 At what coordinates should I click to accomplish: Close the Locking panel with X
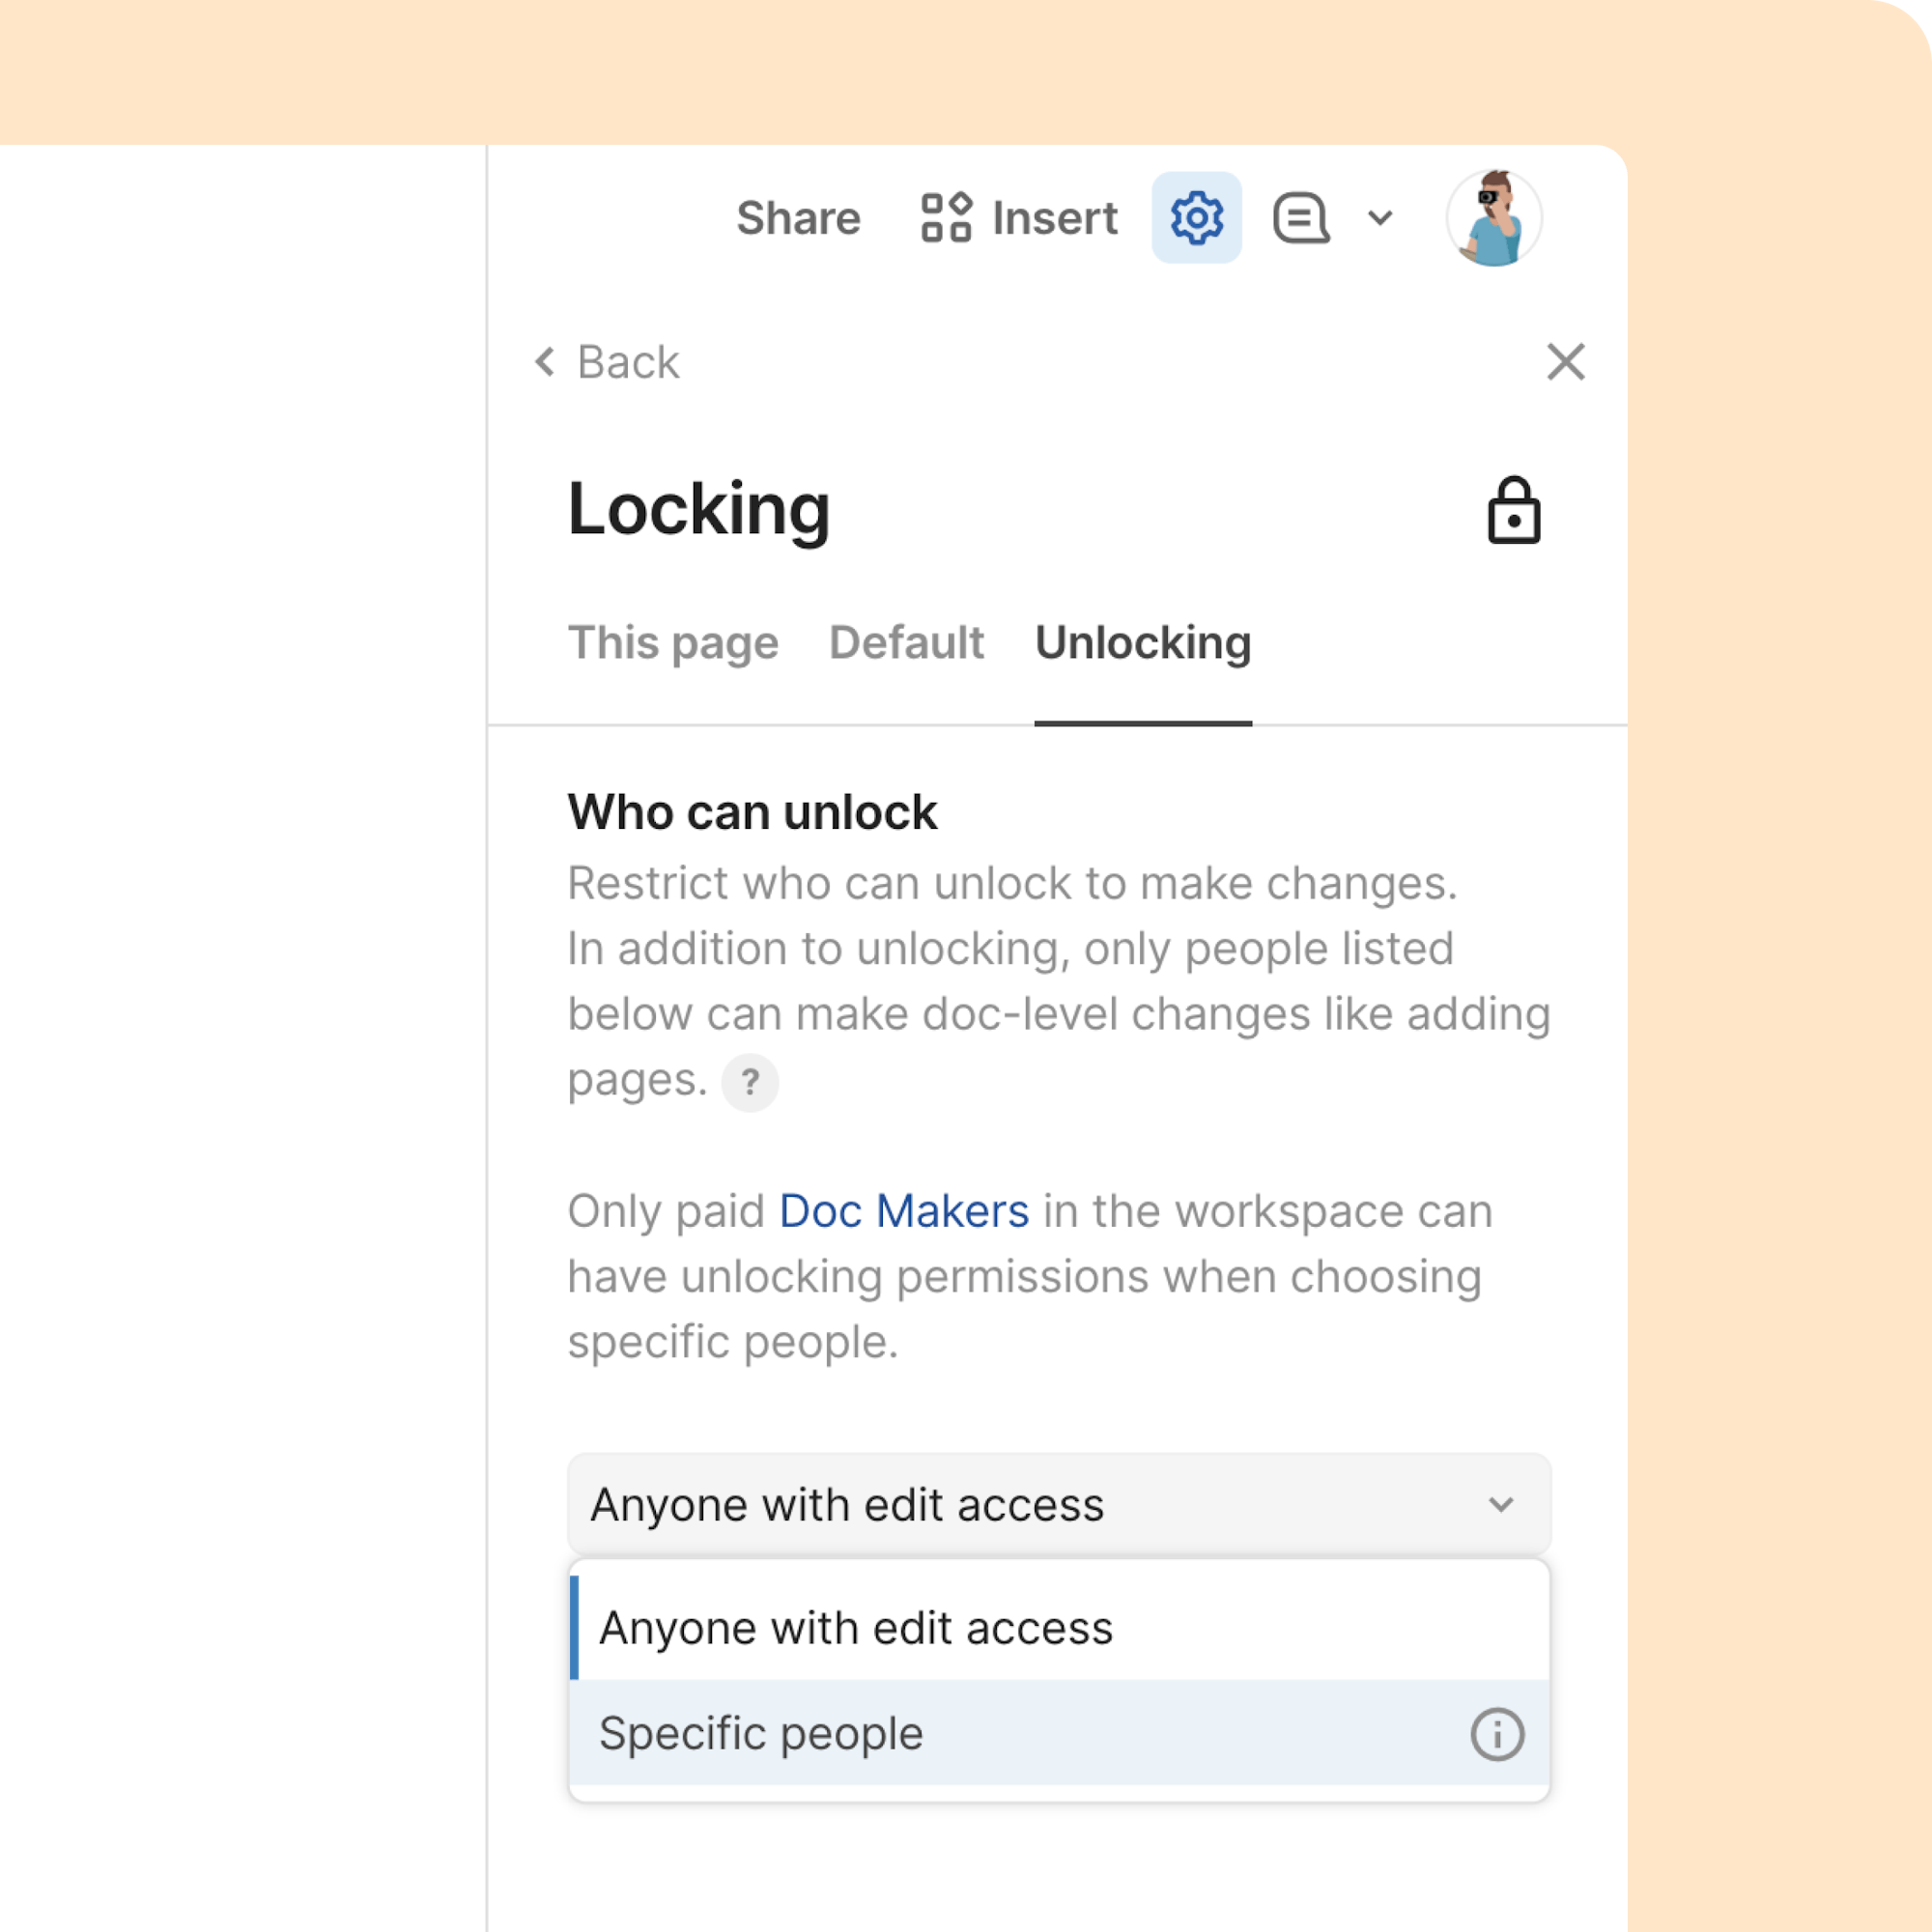[x=1566, y=362]
